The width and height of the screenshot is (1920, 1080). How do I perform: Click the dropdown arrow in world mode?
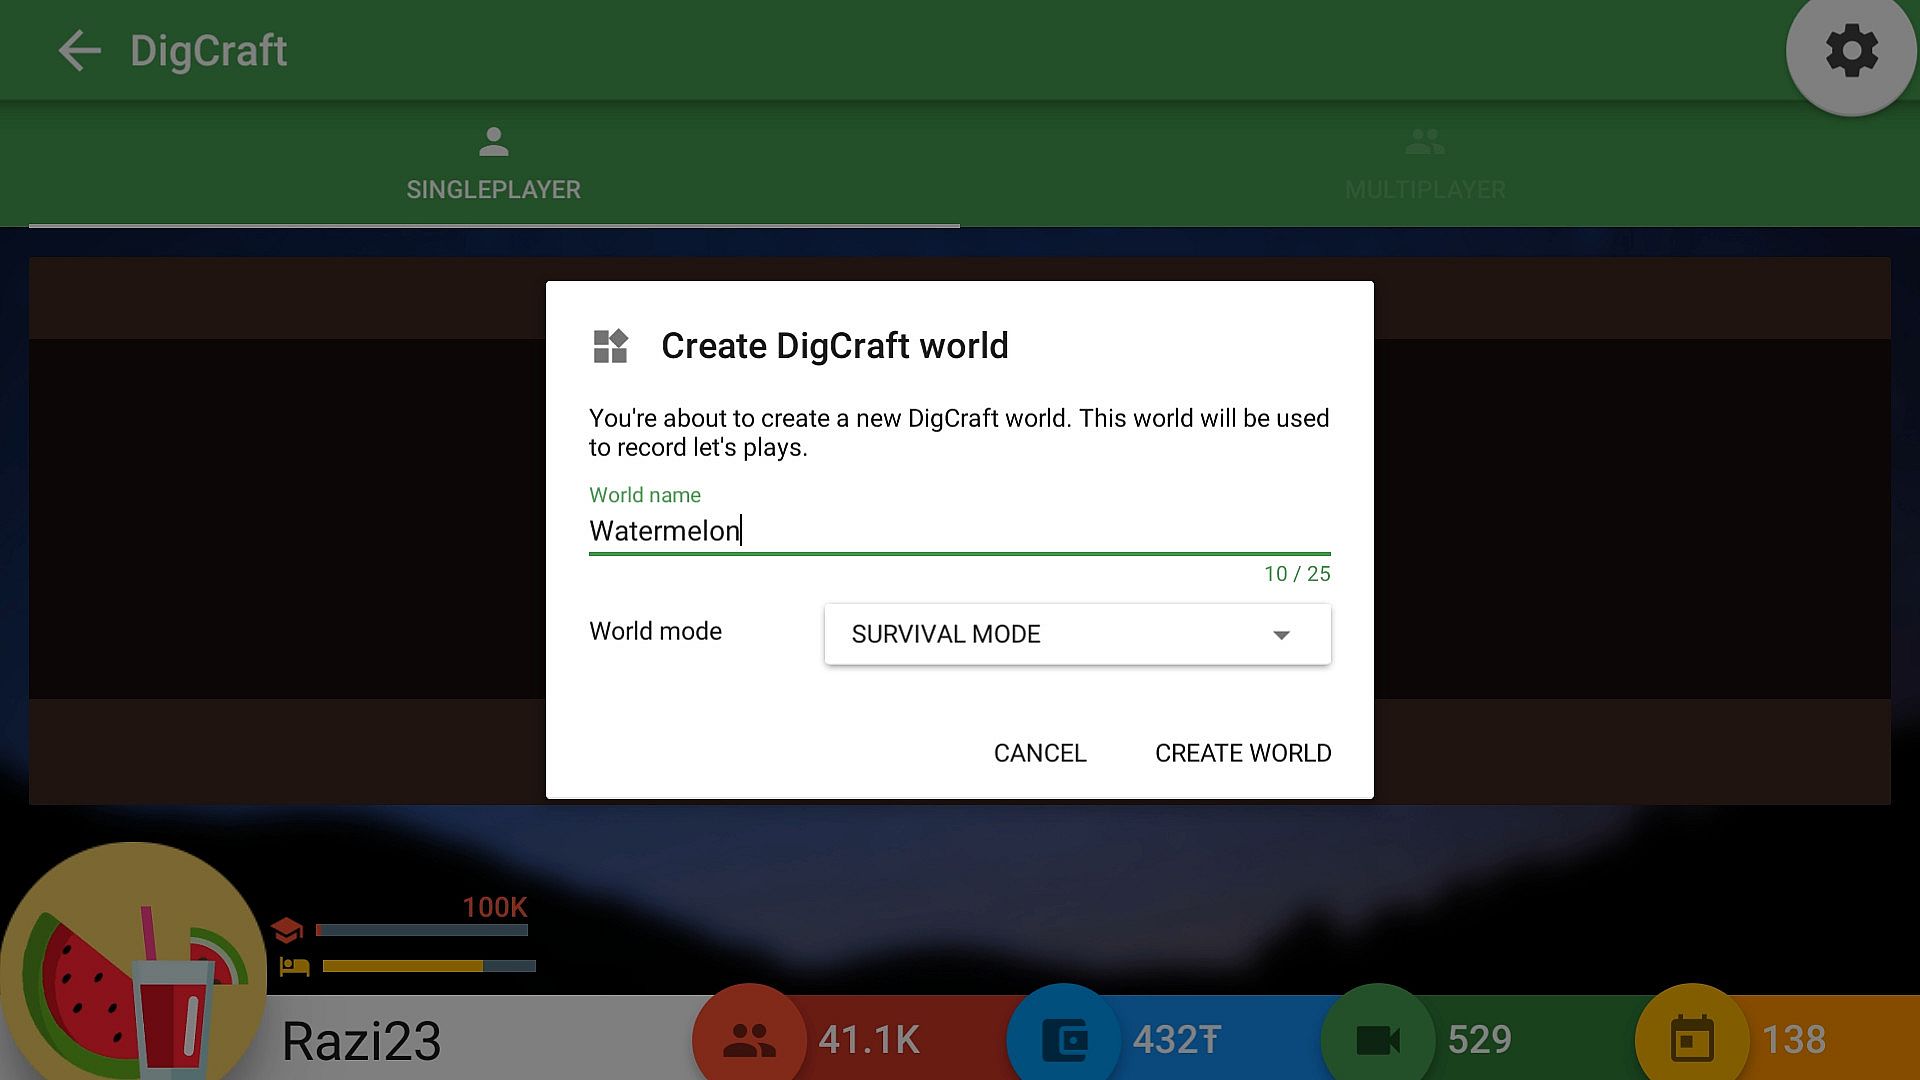coord(1281,635)
